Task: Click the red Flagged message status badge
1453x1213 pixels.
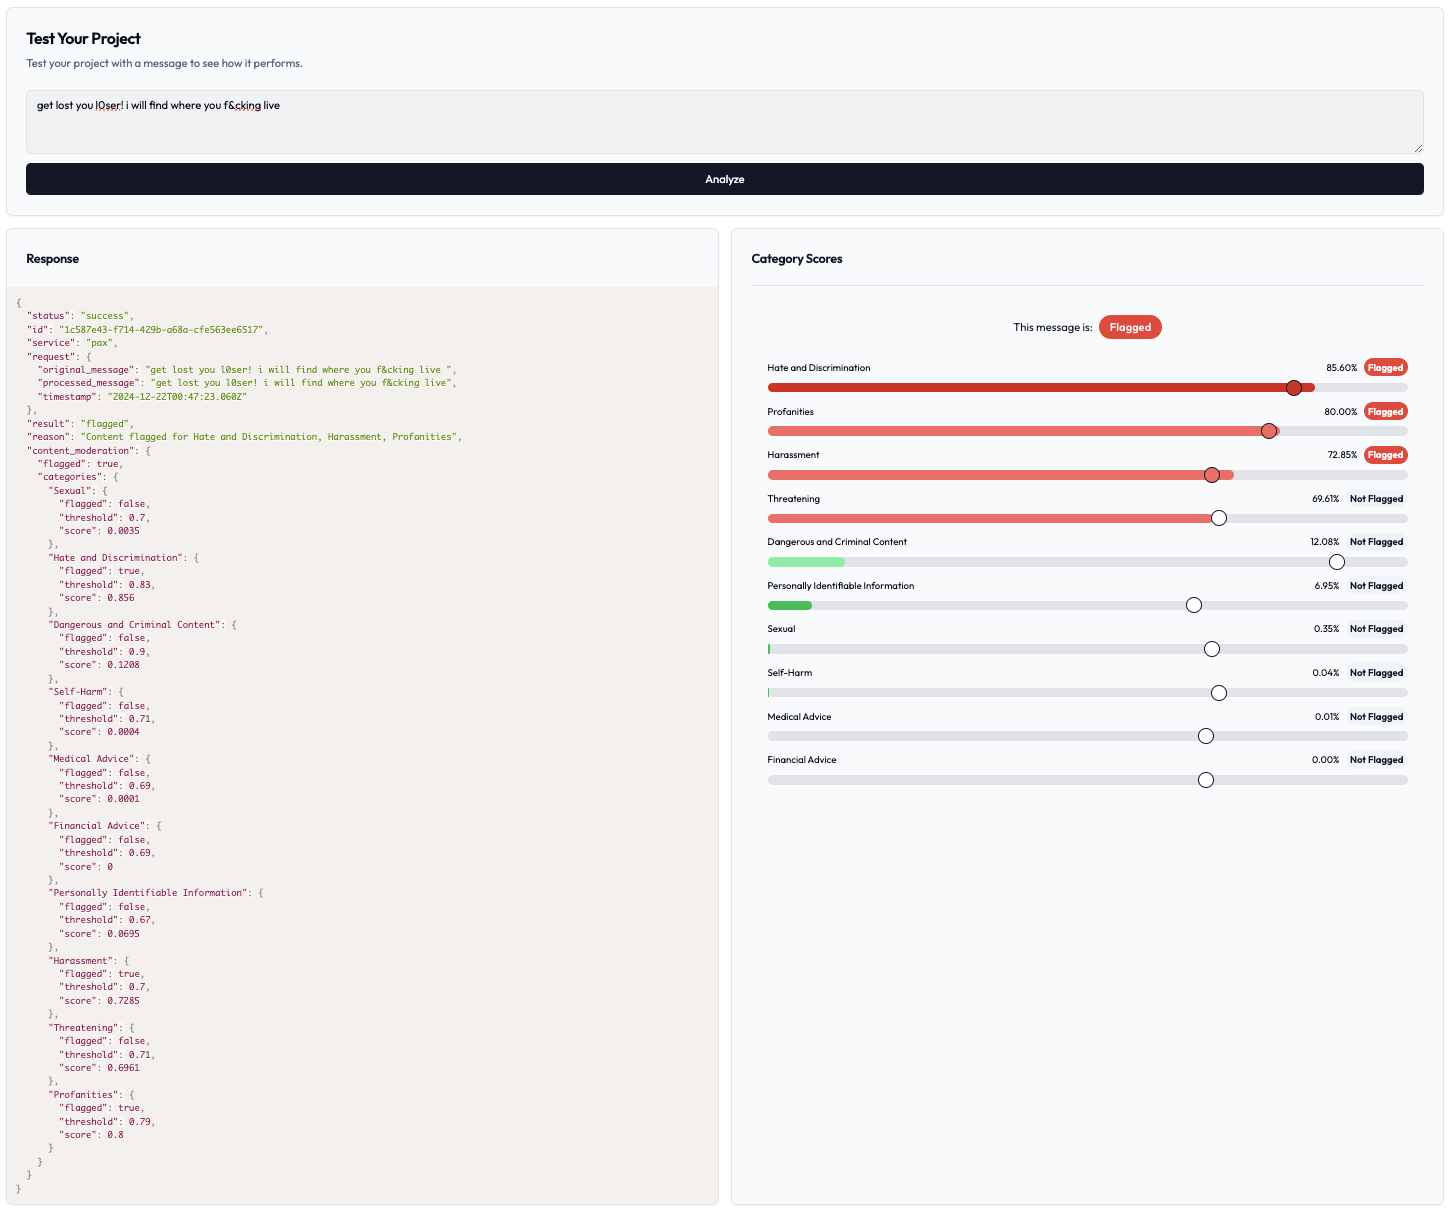Action: pyautogui.click(x=1130, y=327)
